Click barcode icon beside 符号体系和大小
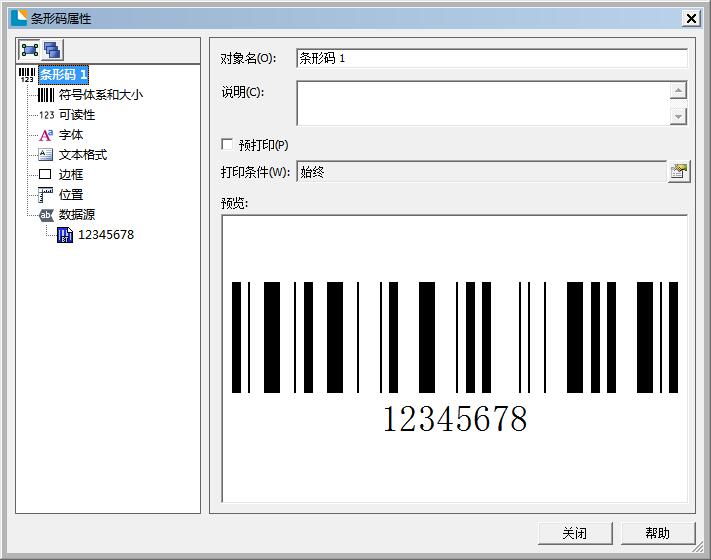711x560 pixels. (x=46, y=95)
